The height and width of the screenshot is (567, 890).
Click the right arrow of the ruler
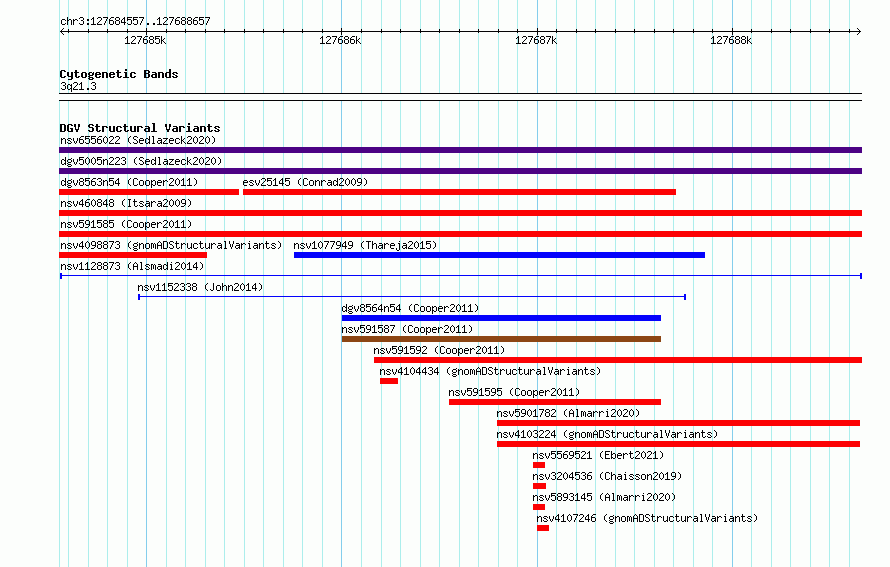859,31
